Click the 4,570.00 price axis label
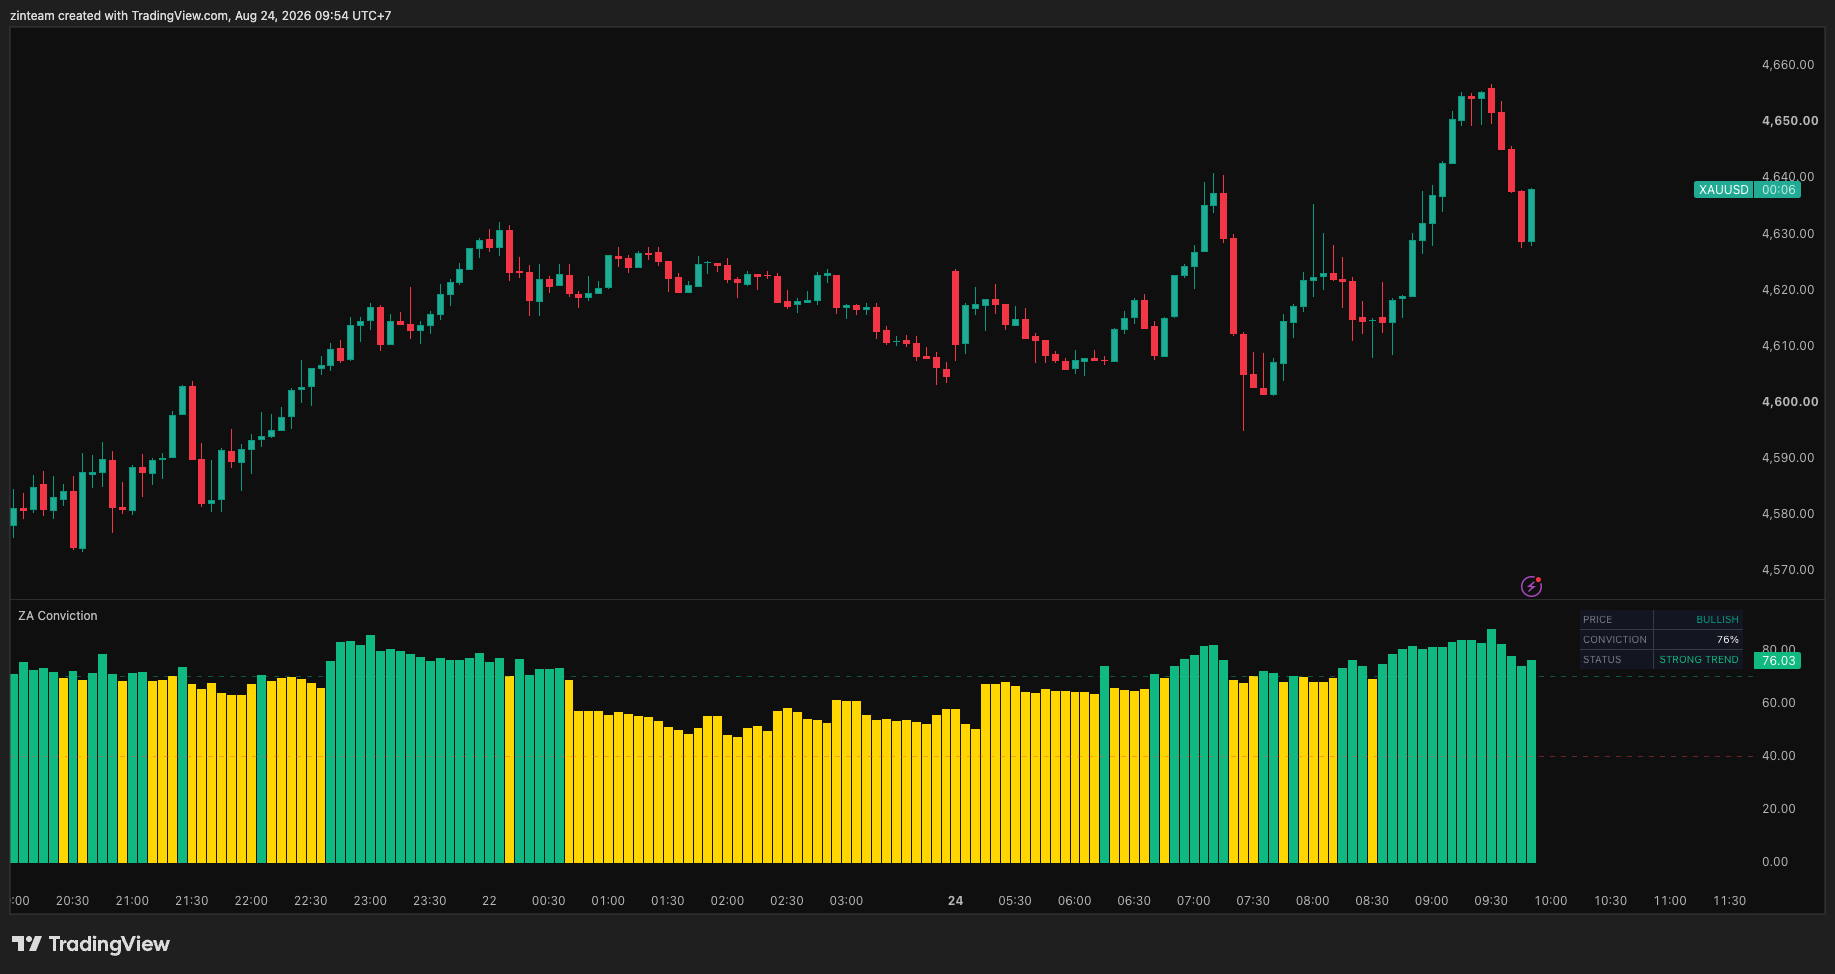 pyautogui.click(x=1788, y=570)
